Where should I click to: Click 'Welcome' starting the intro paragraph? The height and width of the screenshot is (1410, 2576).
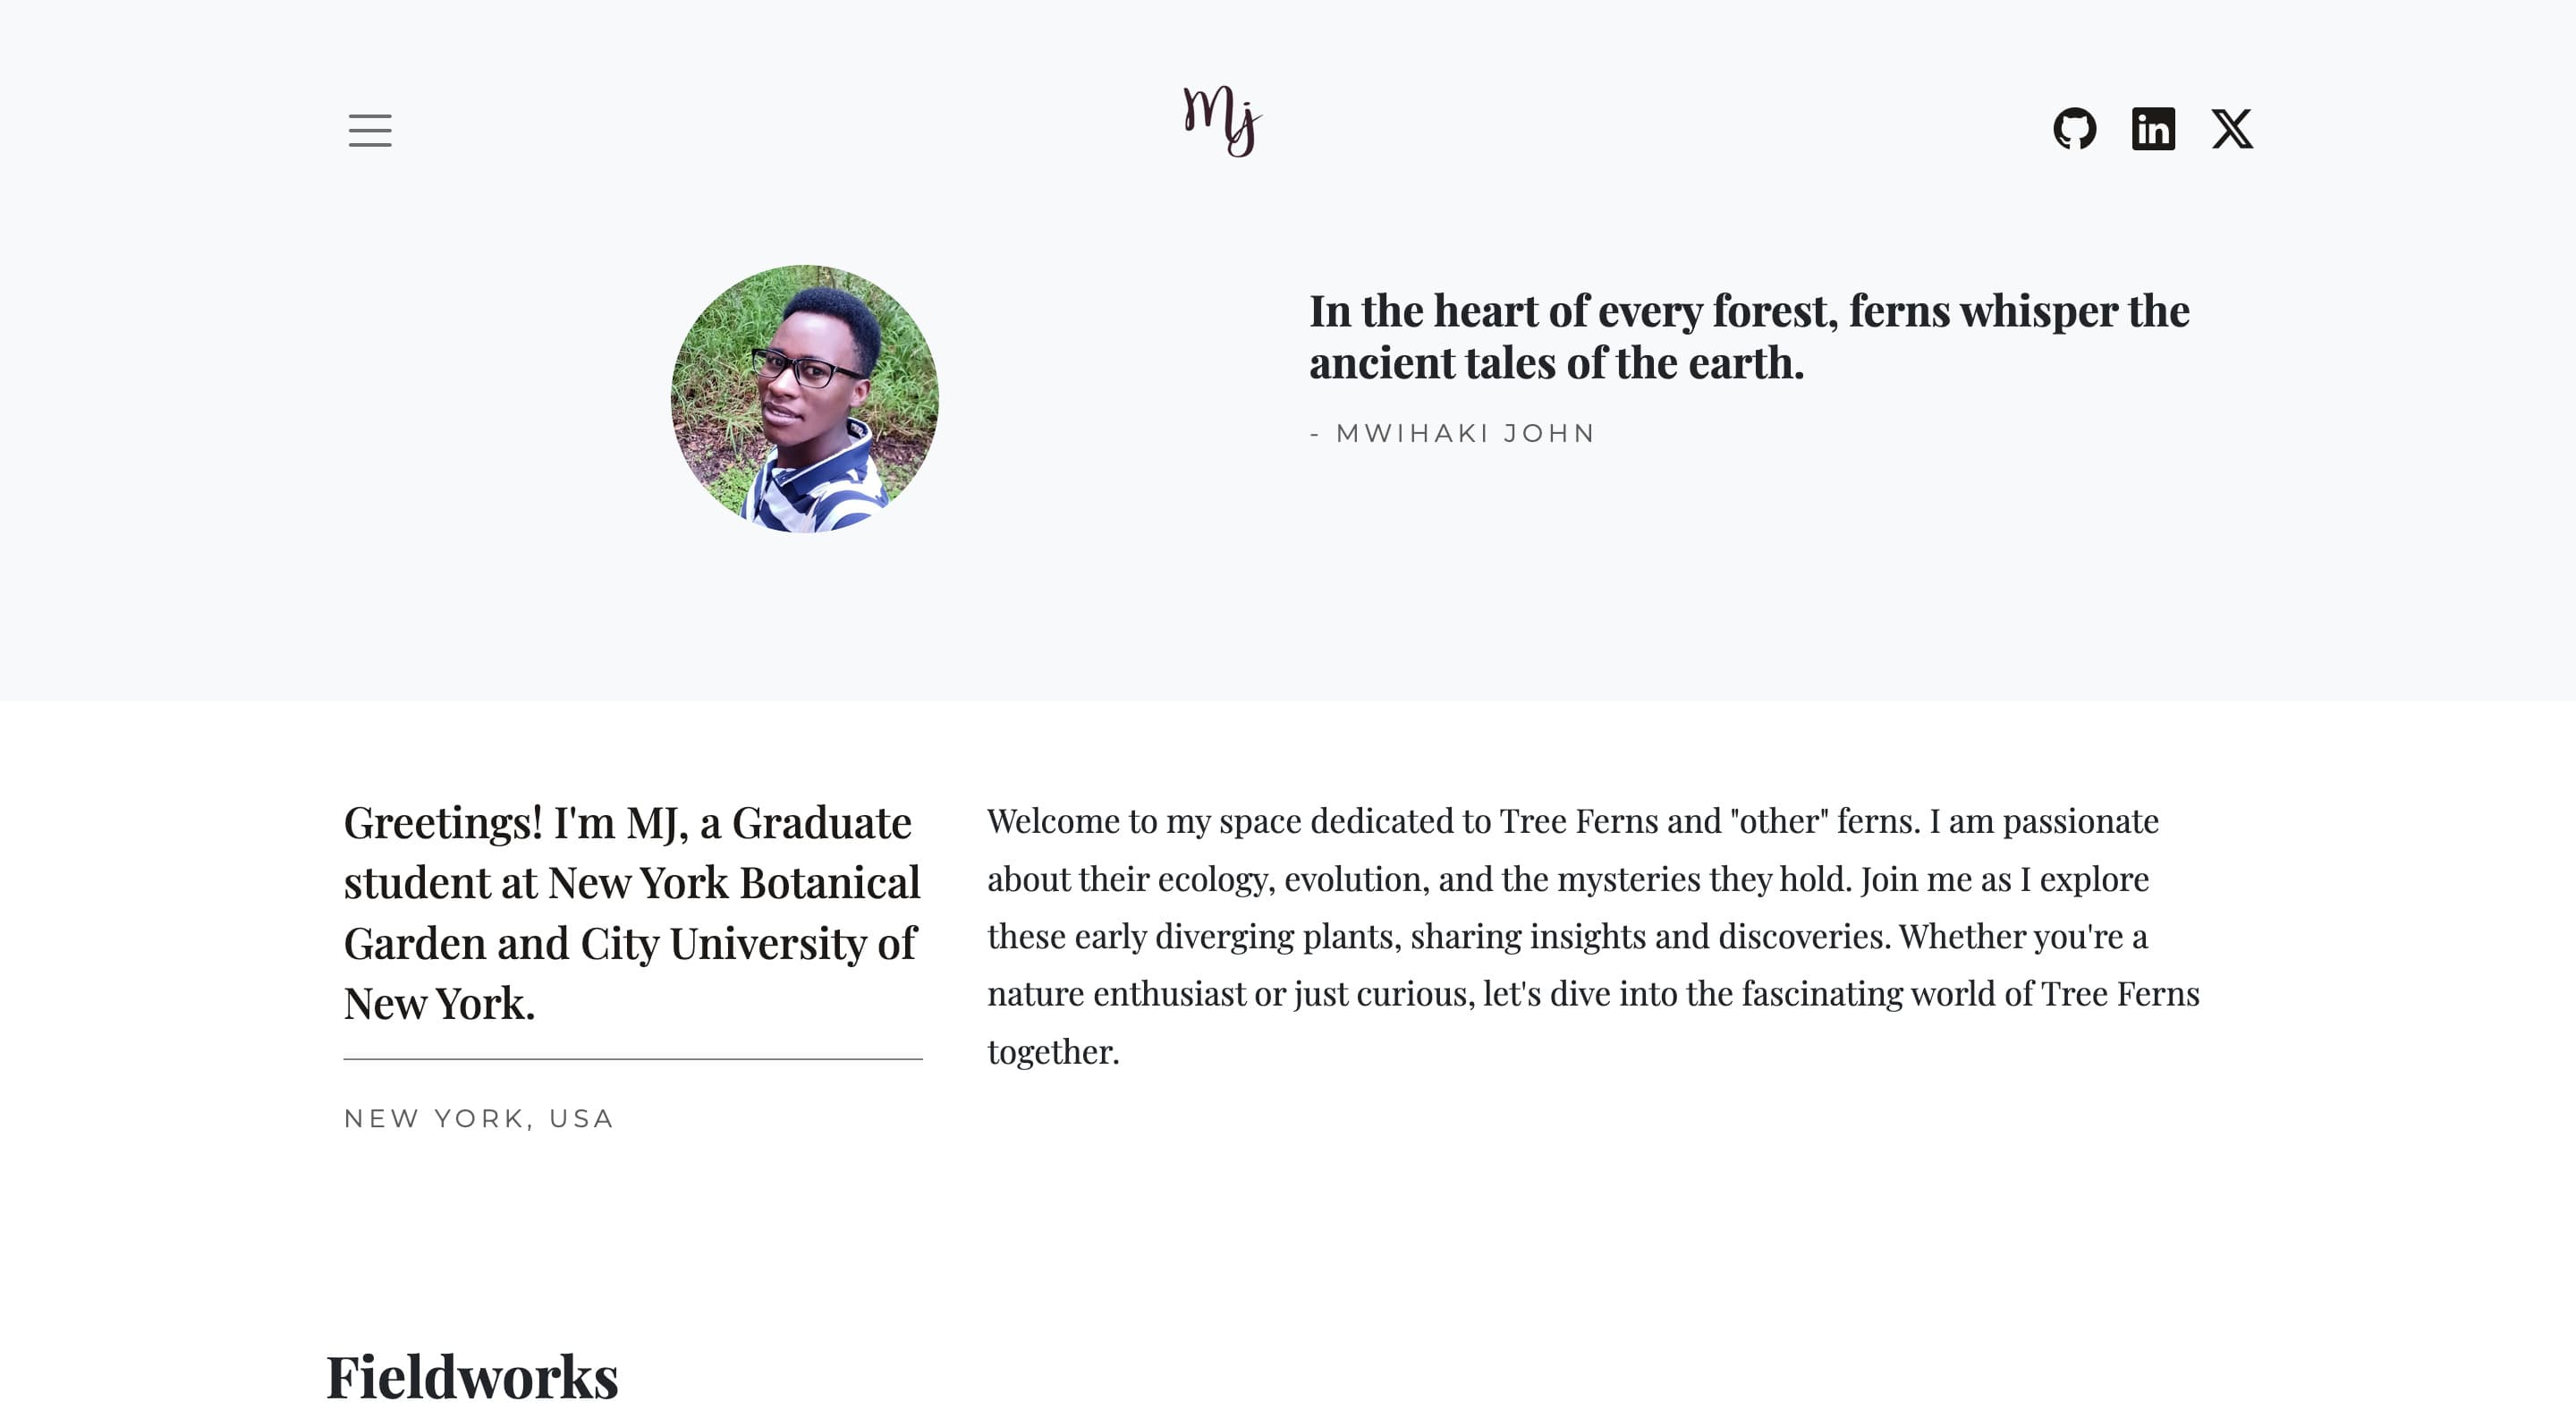[1053, 821]
